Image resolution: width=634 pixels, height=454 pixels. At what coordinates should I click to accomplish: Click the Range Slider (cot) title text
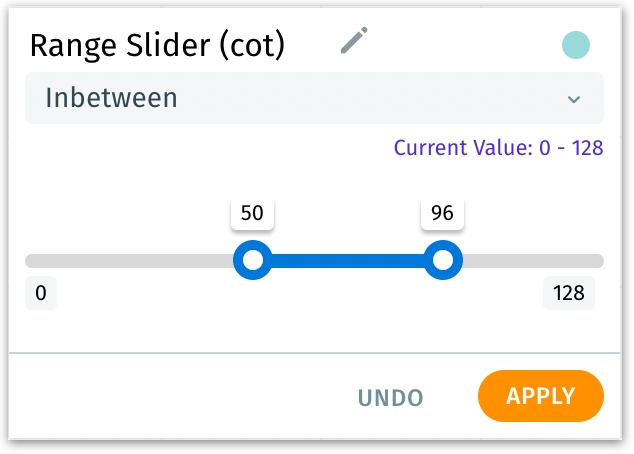click(x=157, y=45)
